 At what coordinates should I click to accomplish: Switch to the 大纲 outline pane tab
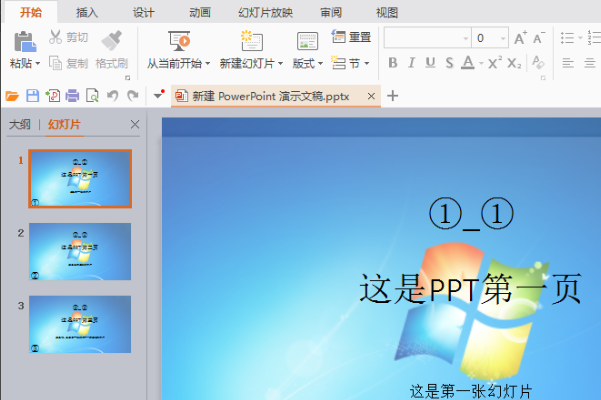coord(20,124)
